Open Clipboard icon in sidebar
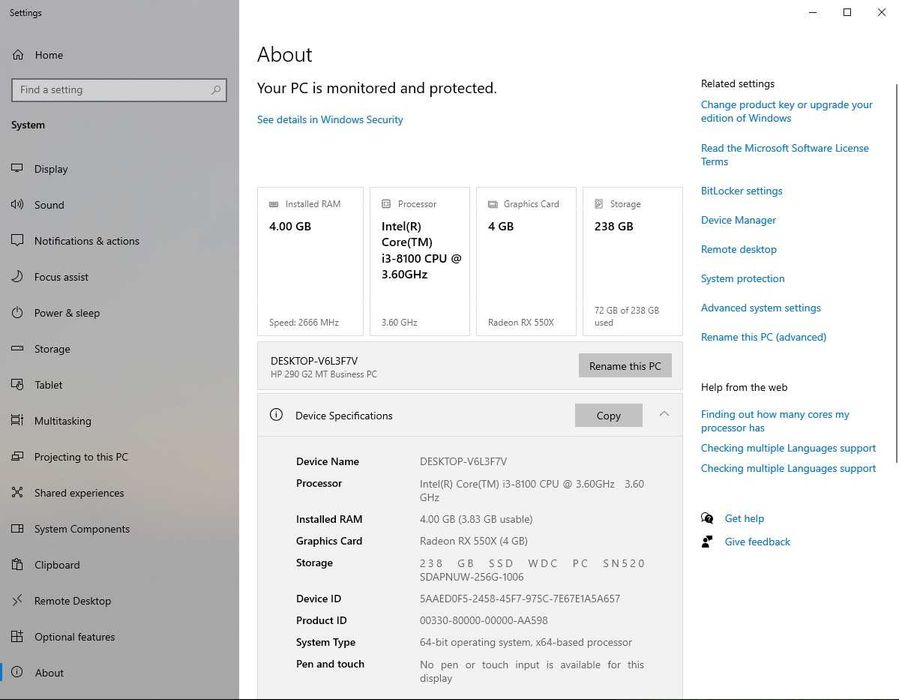Viewport: 899px width, 700px height. [17, 564]
